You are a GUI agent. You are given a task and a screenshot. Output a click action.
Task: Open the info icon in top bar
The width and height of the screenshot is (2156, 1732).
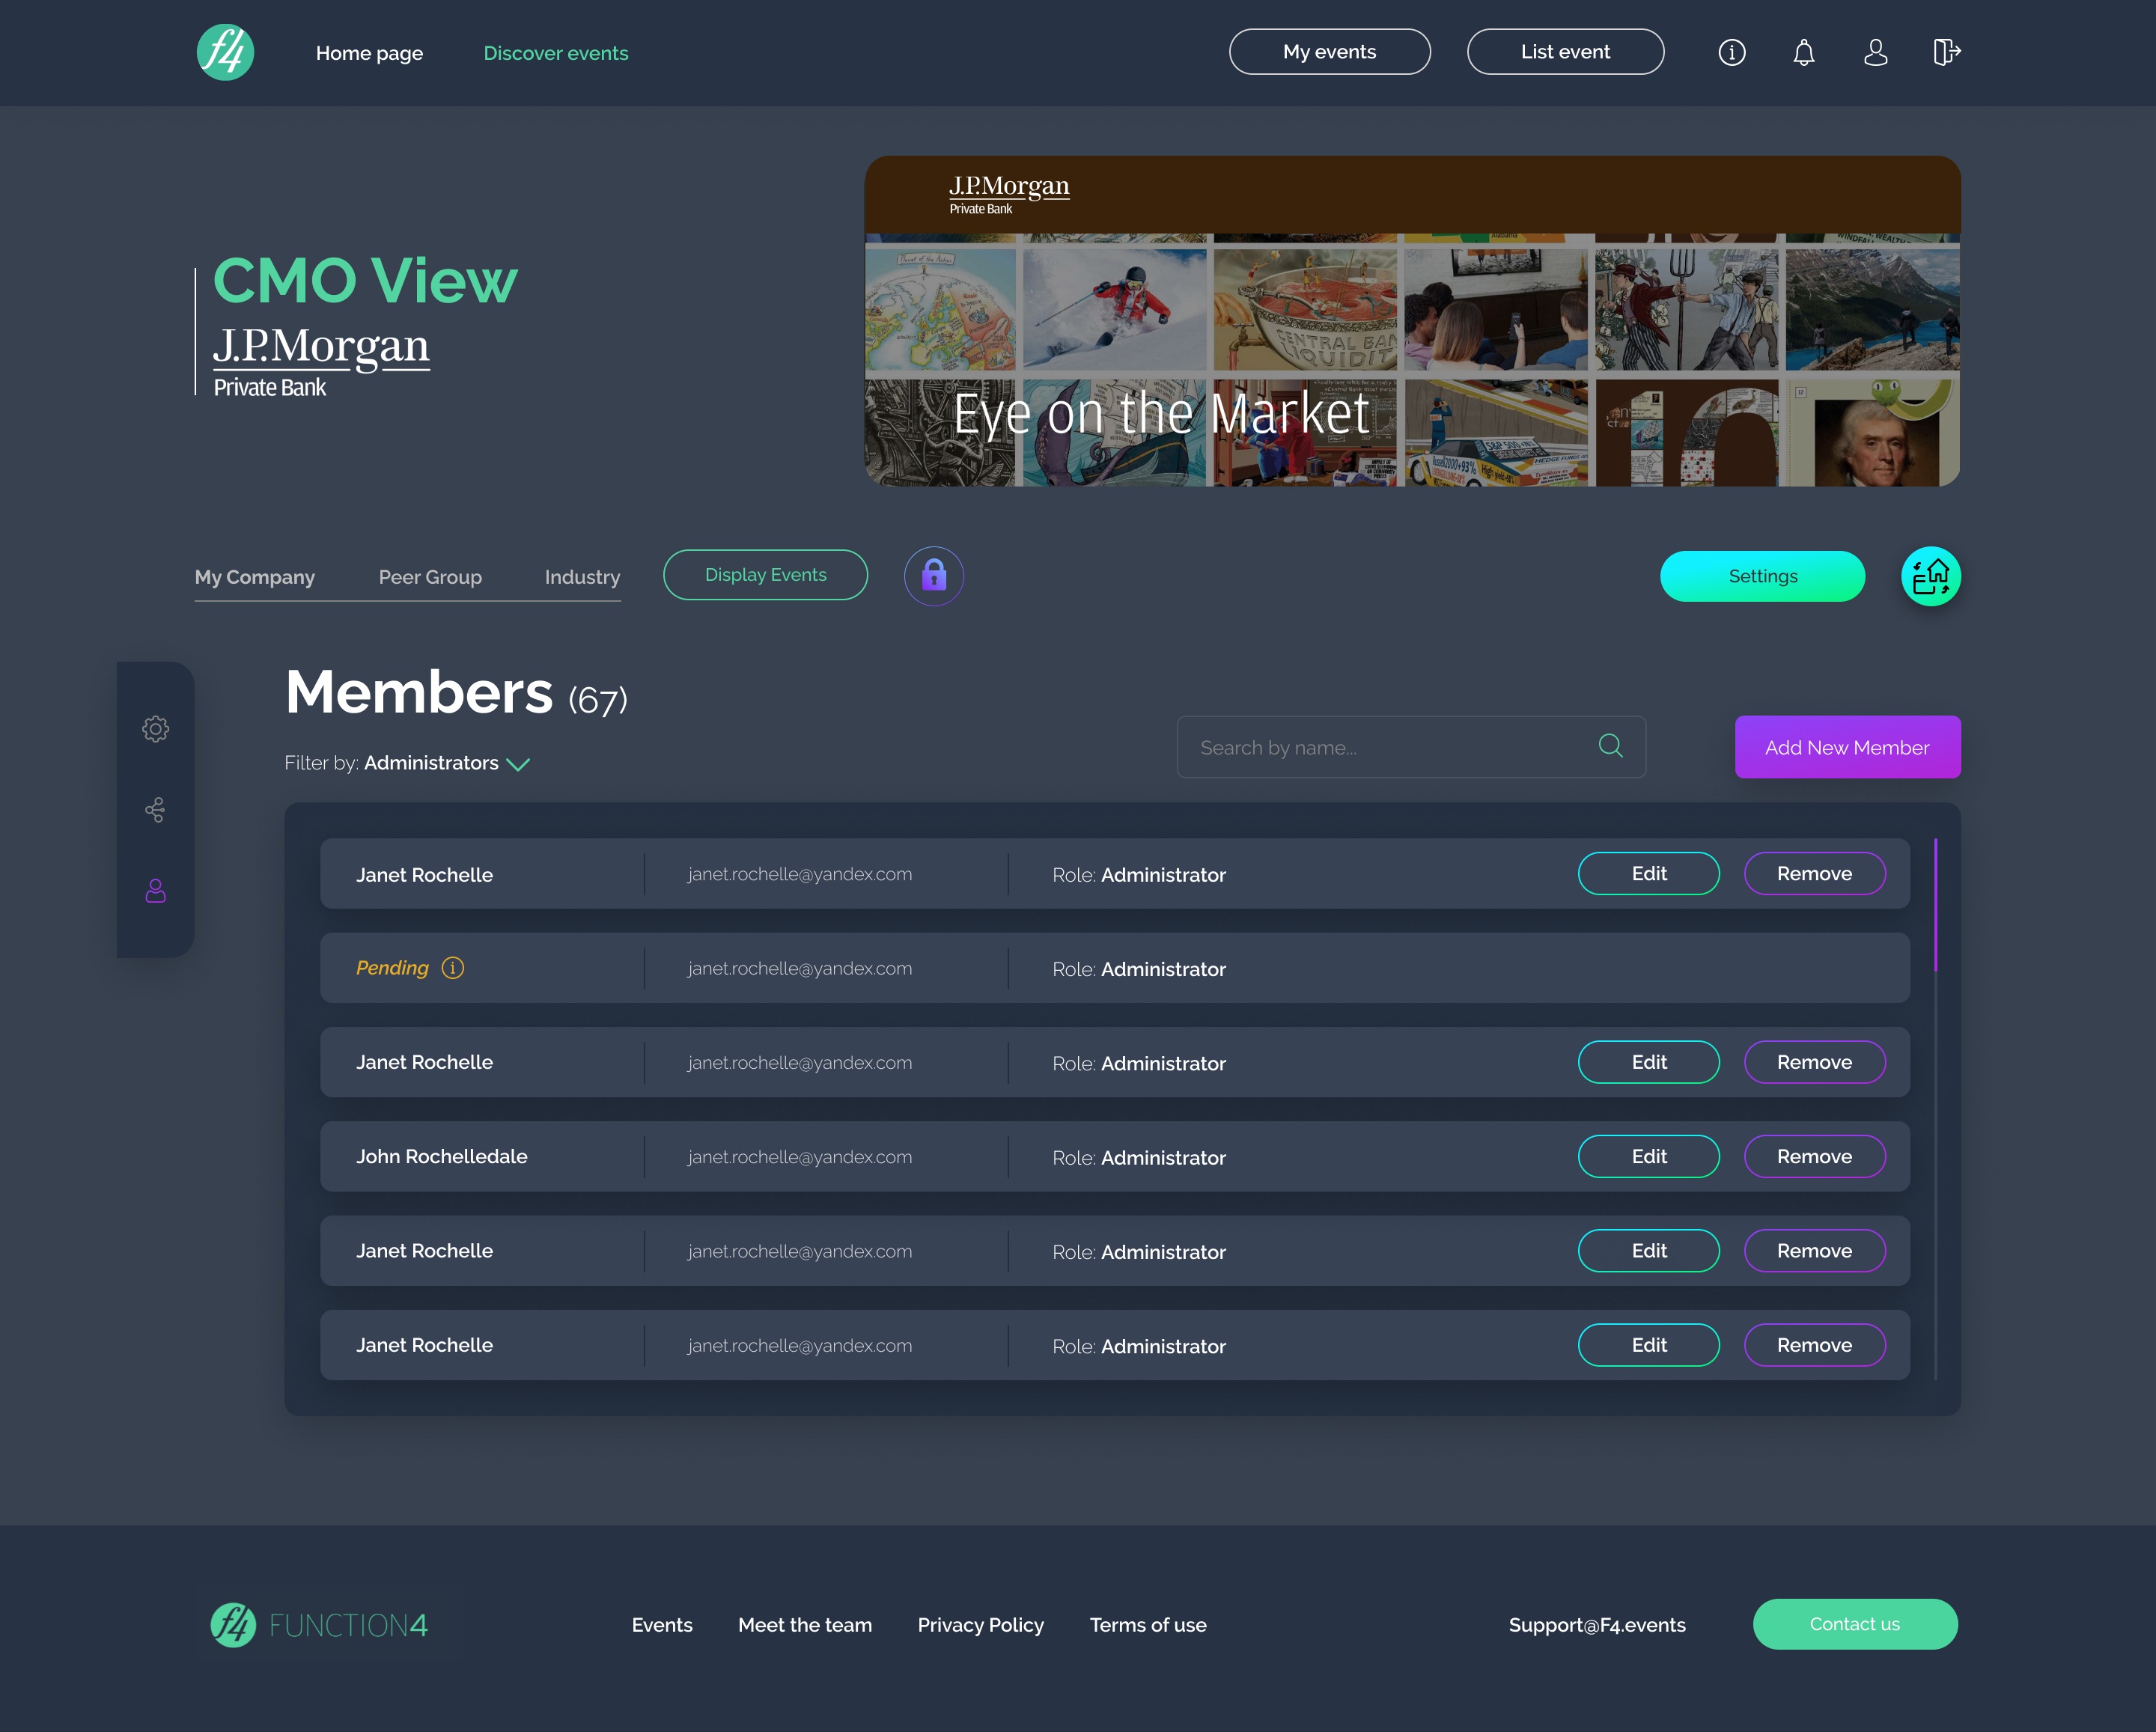1732,52
